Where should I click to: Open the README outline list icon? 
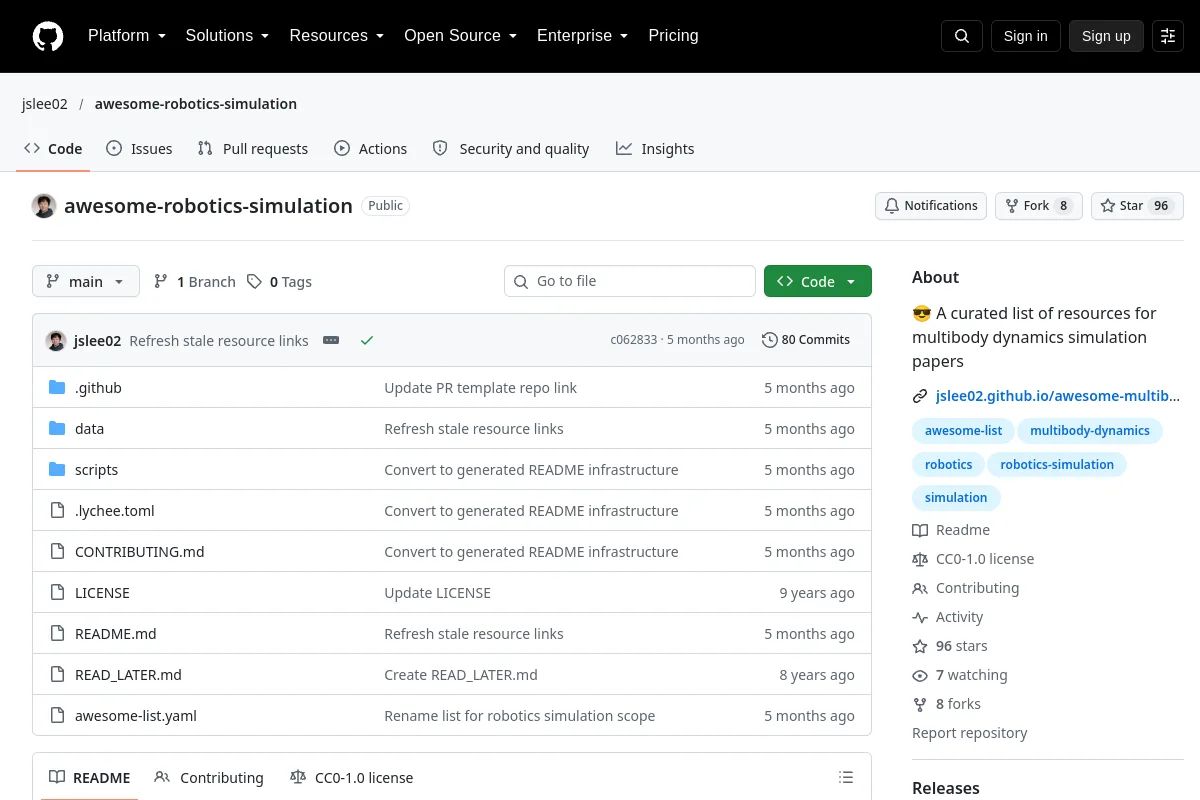point(846,777)
